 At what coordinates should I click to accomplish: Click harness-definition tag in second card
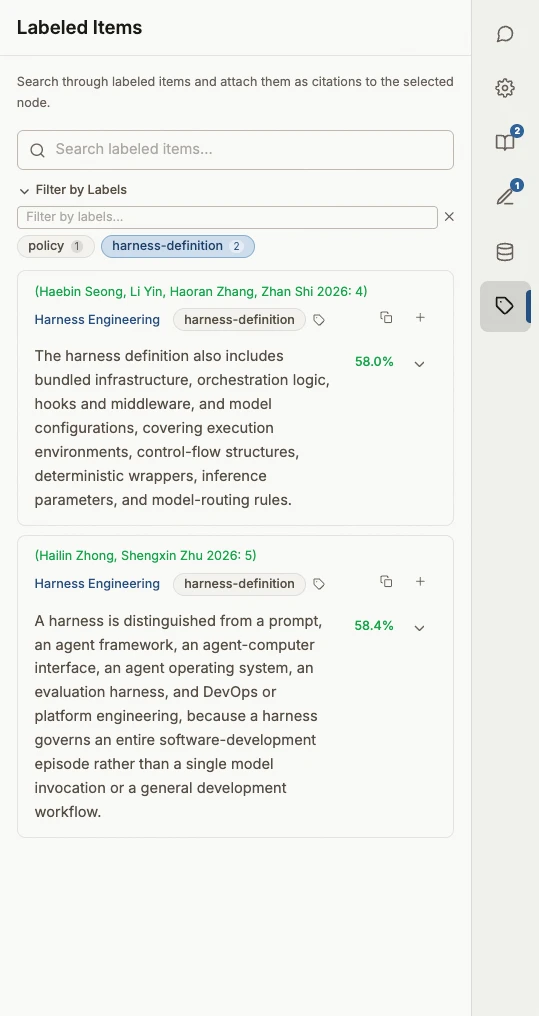click(239, 584)
